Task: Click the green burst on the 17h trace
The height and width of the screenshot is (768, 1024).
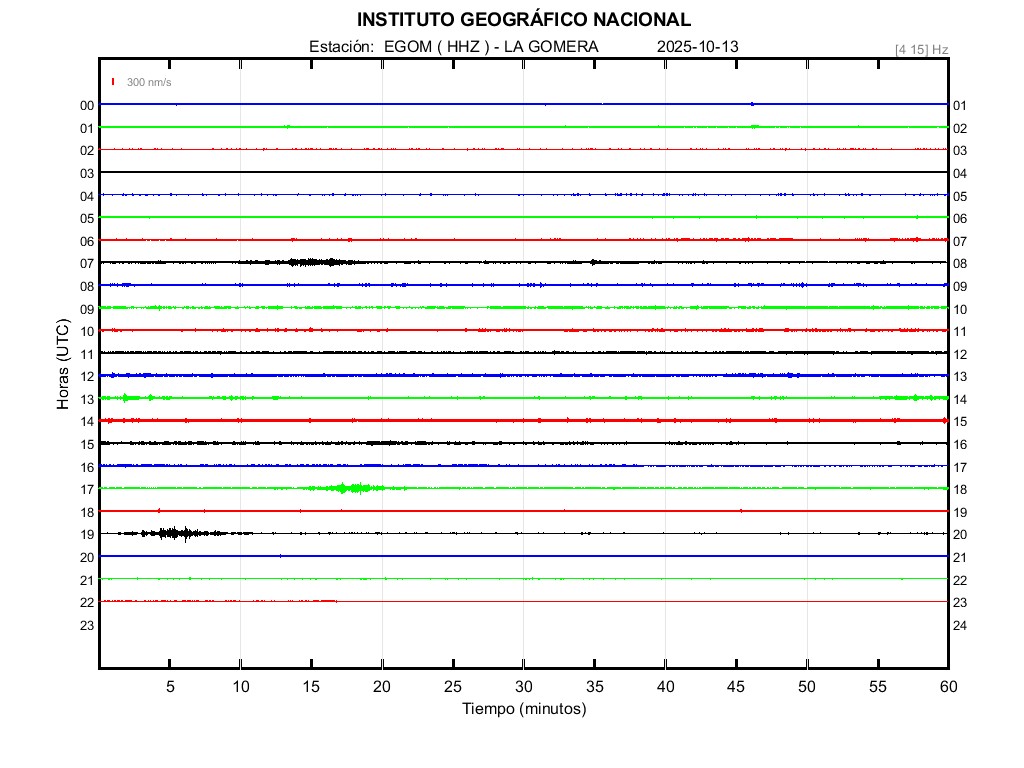Action: pyautogui.click(x=346, y=488)
